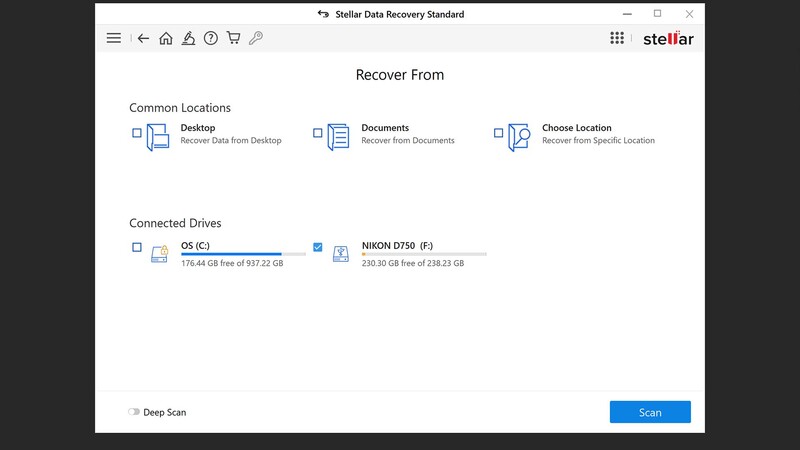This screenshot has height=450, width=800.
Task: Open the Help question mark icon
Action: (211, 38)
